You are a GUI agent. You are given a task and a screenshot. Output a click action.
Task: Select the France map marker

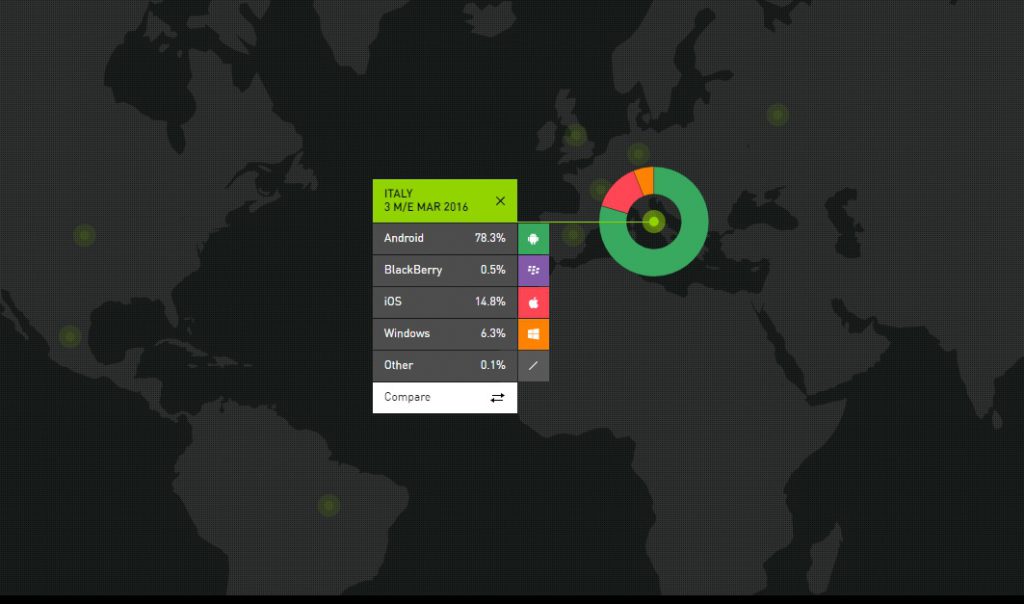point(600,191)
